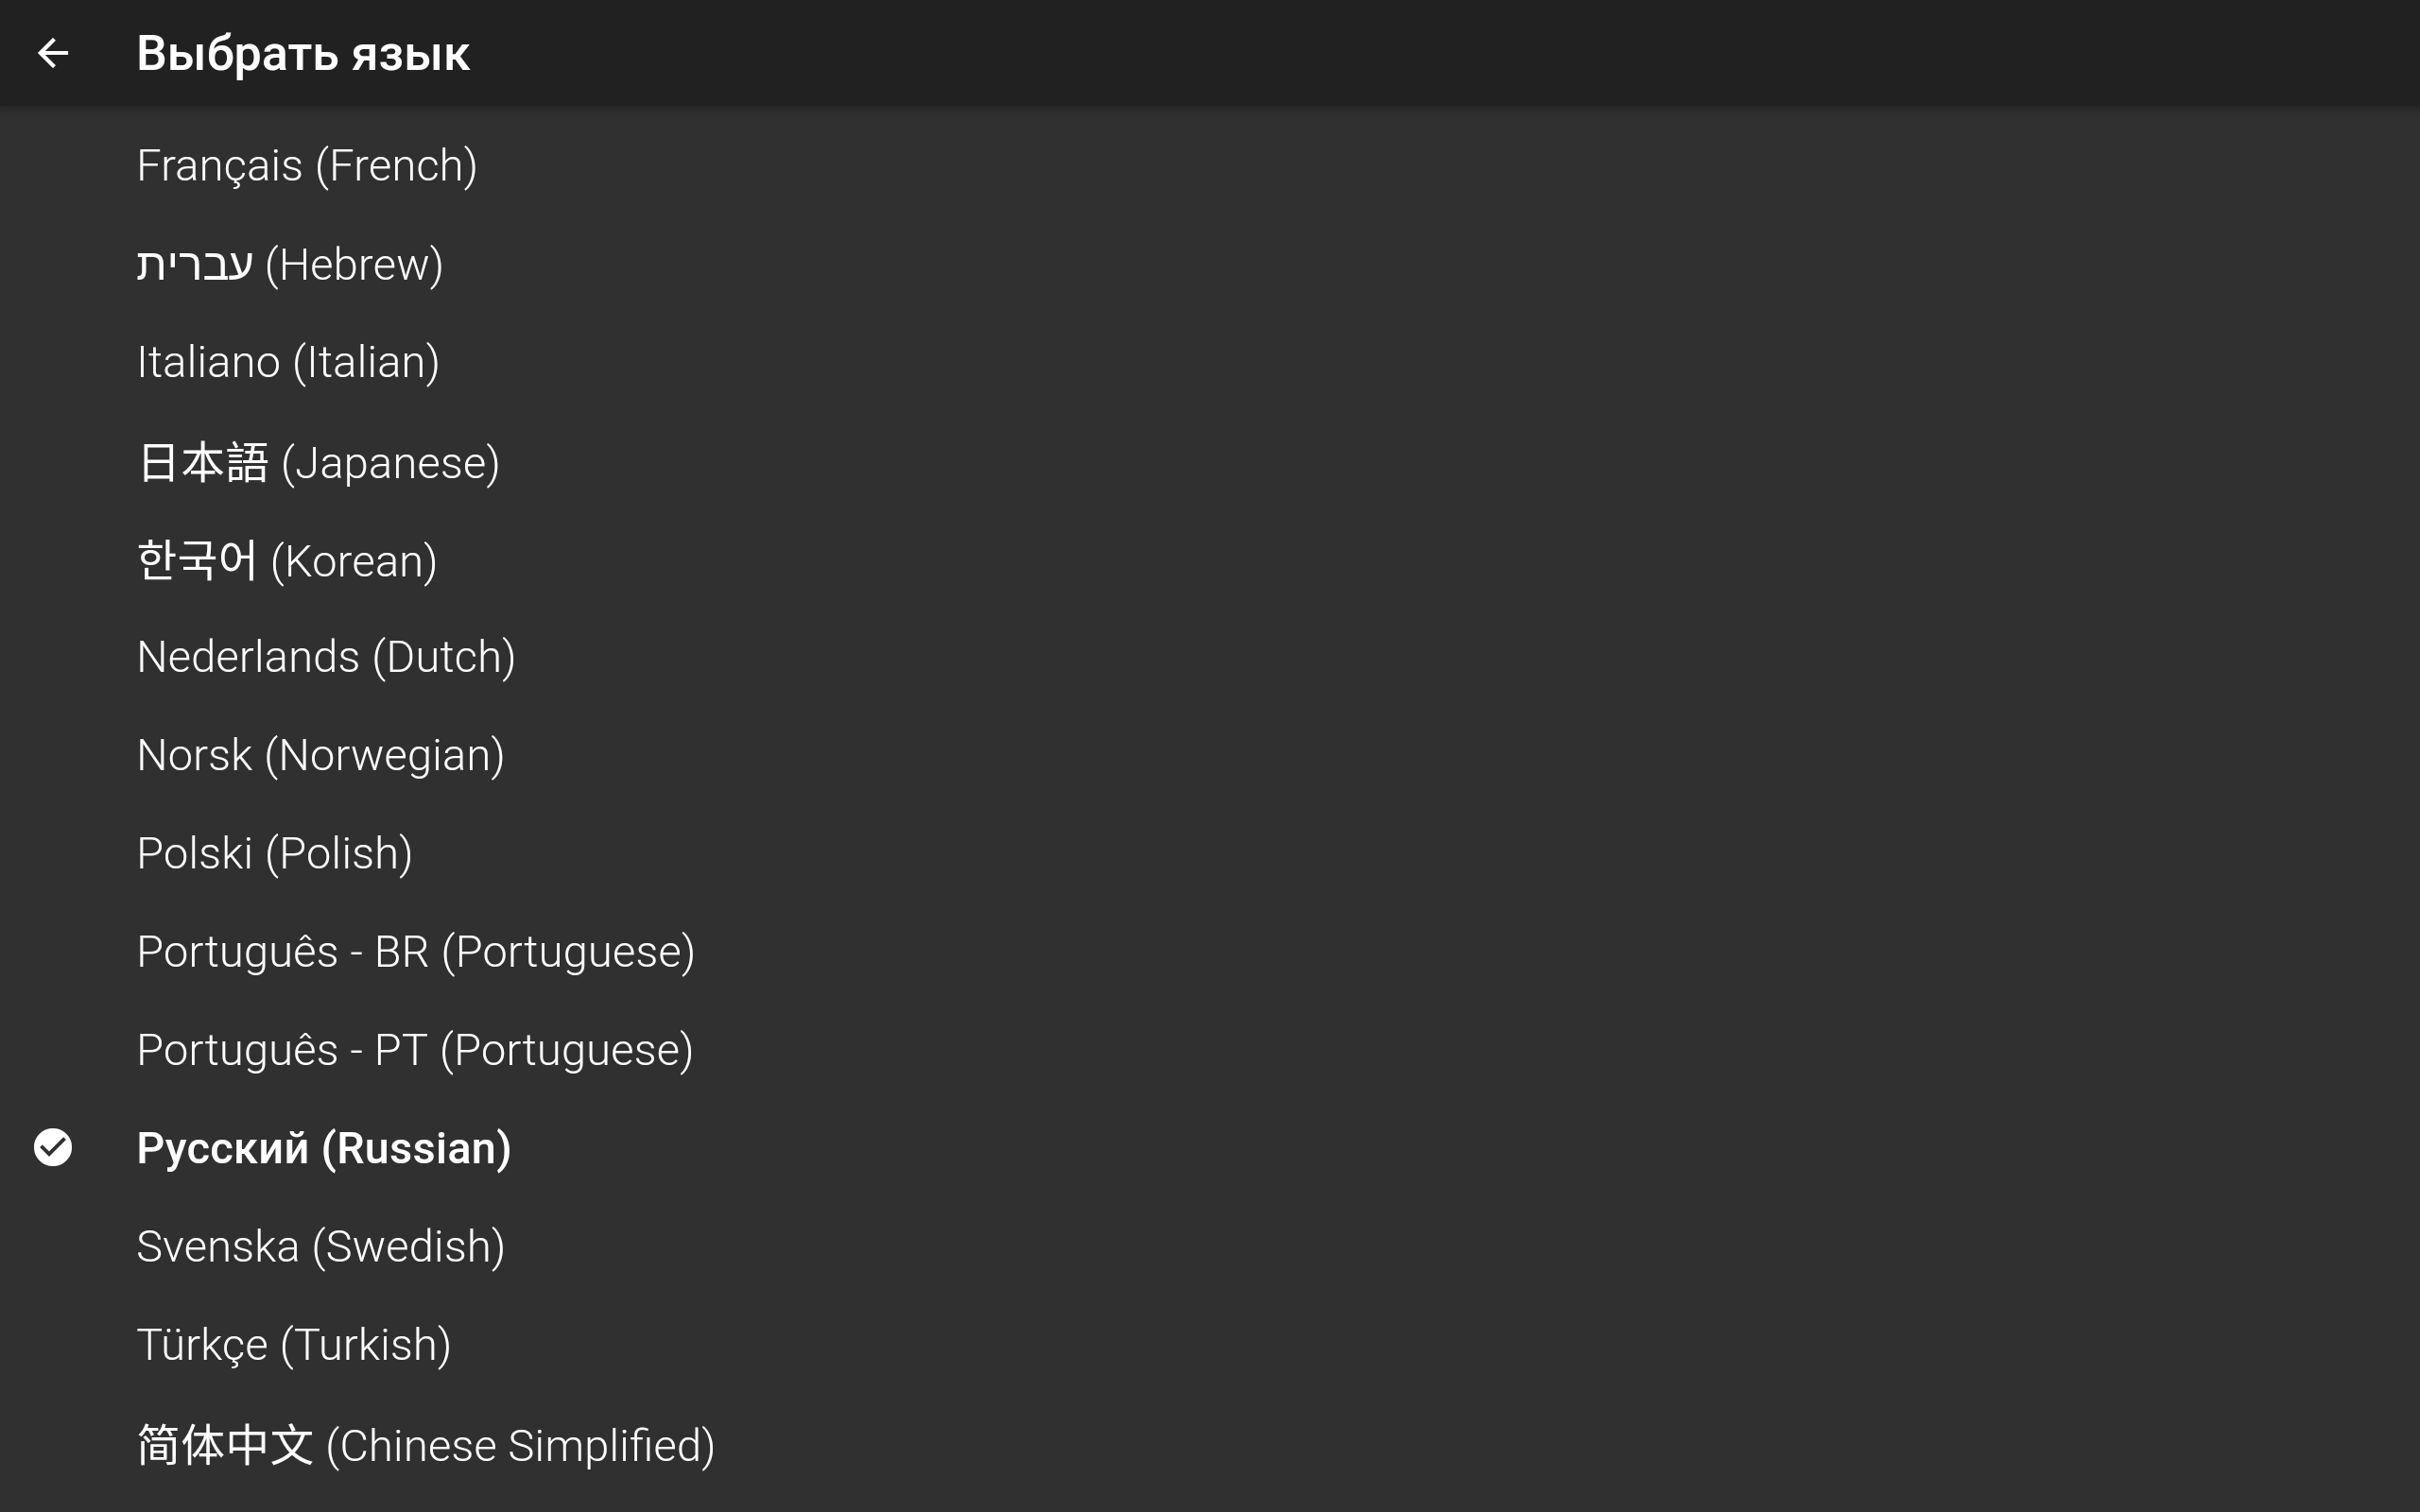This screenshot has height=1512, width=2420.
Task: Select Português - PT (Portuguese)
Action: 415,1050
